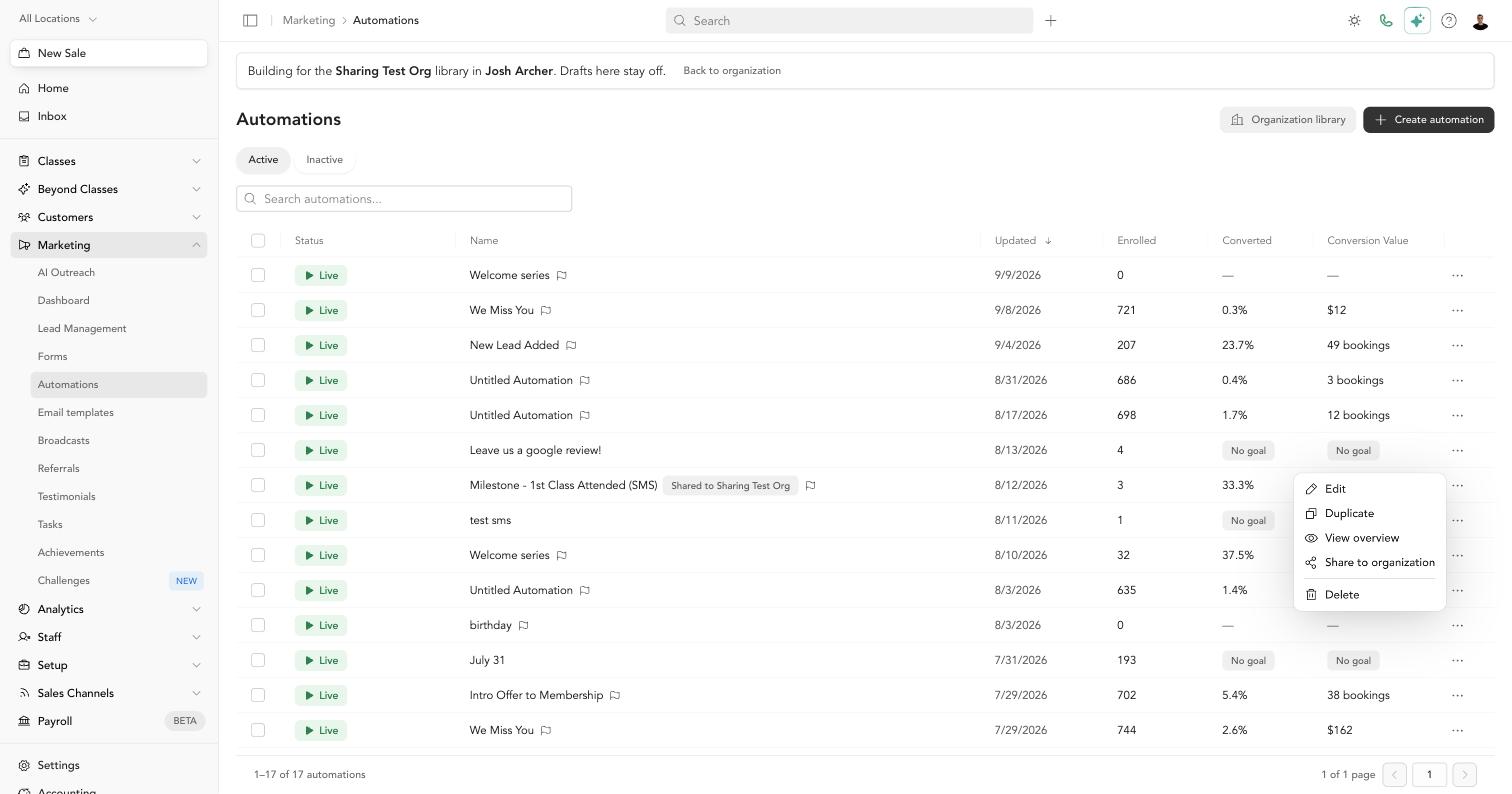Toggle the sidebar panel icon
The height and width of the screenshot is (794, 1512).
pos(250,20)
